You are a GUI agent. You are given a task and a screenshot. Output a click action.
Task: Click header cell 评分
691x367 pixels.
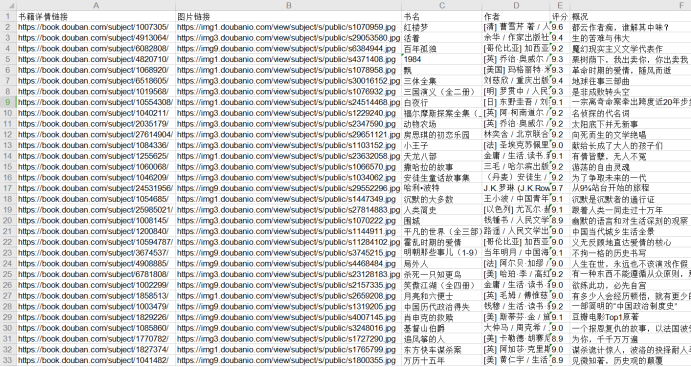click(560, 17)
